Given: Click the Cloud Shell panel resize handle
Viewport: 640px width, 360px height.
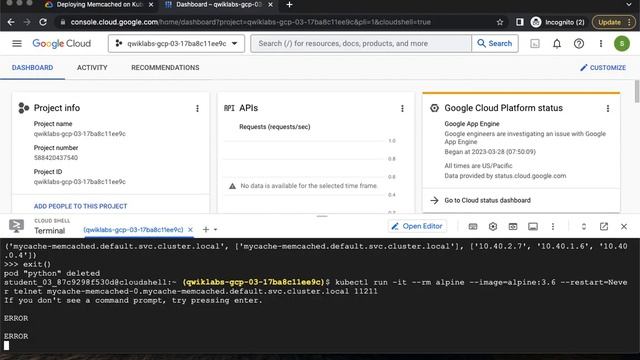Looking at the screenshot, I should click(x=322, y=216).
